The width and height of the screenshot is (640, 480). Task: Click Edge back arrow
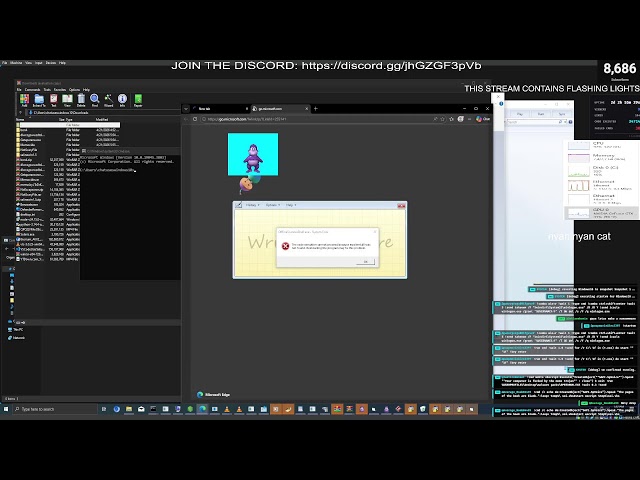pyautogui.click(x=186, y=119)
